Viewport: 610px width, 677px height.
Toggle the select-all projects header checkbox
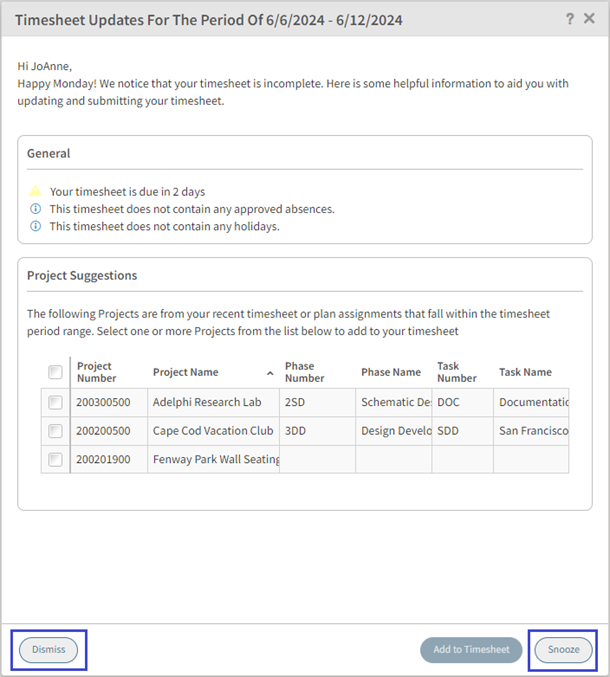(55, 372)
